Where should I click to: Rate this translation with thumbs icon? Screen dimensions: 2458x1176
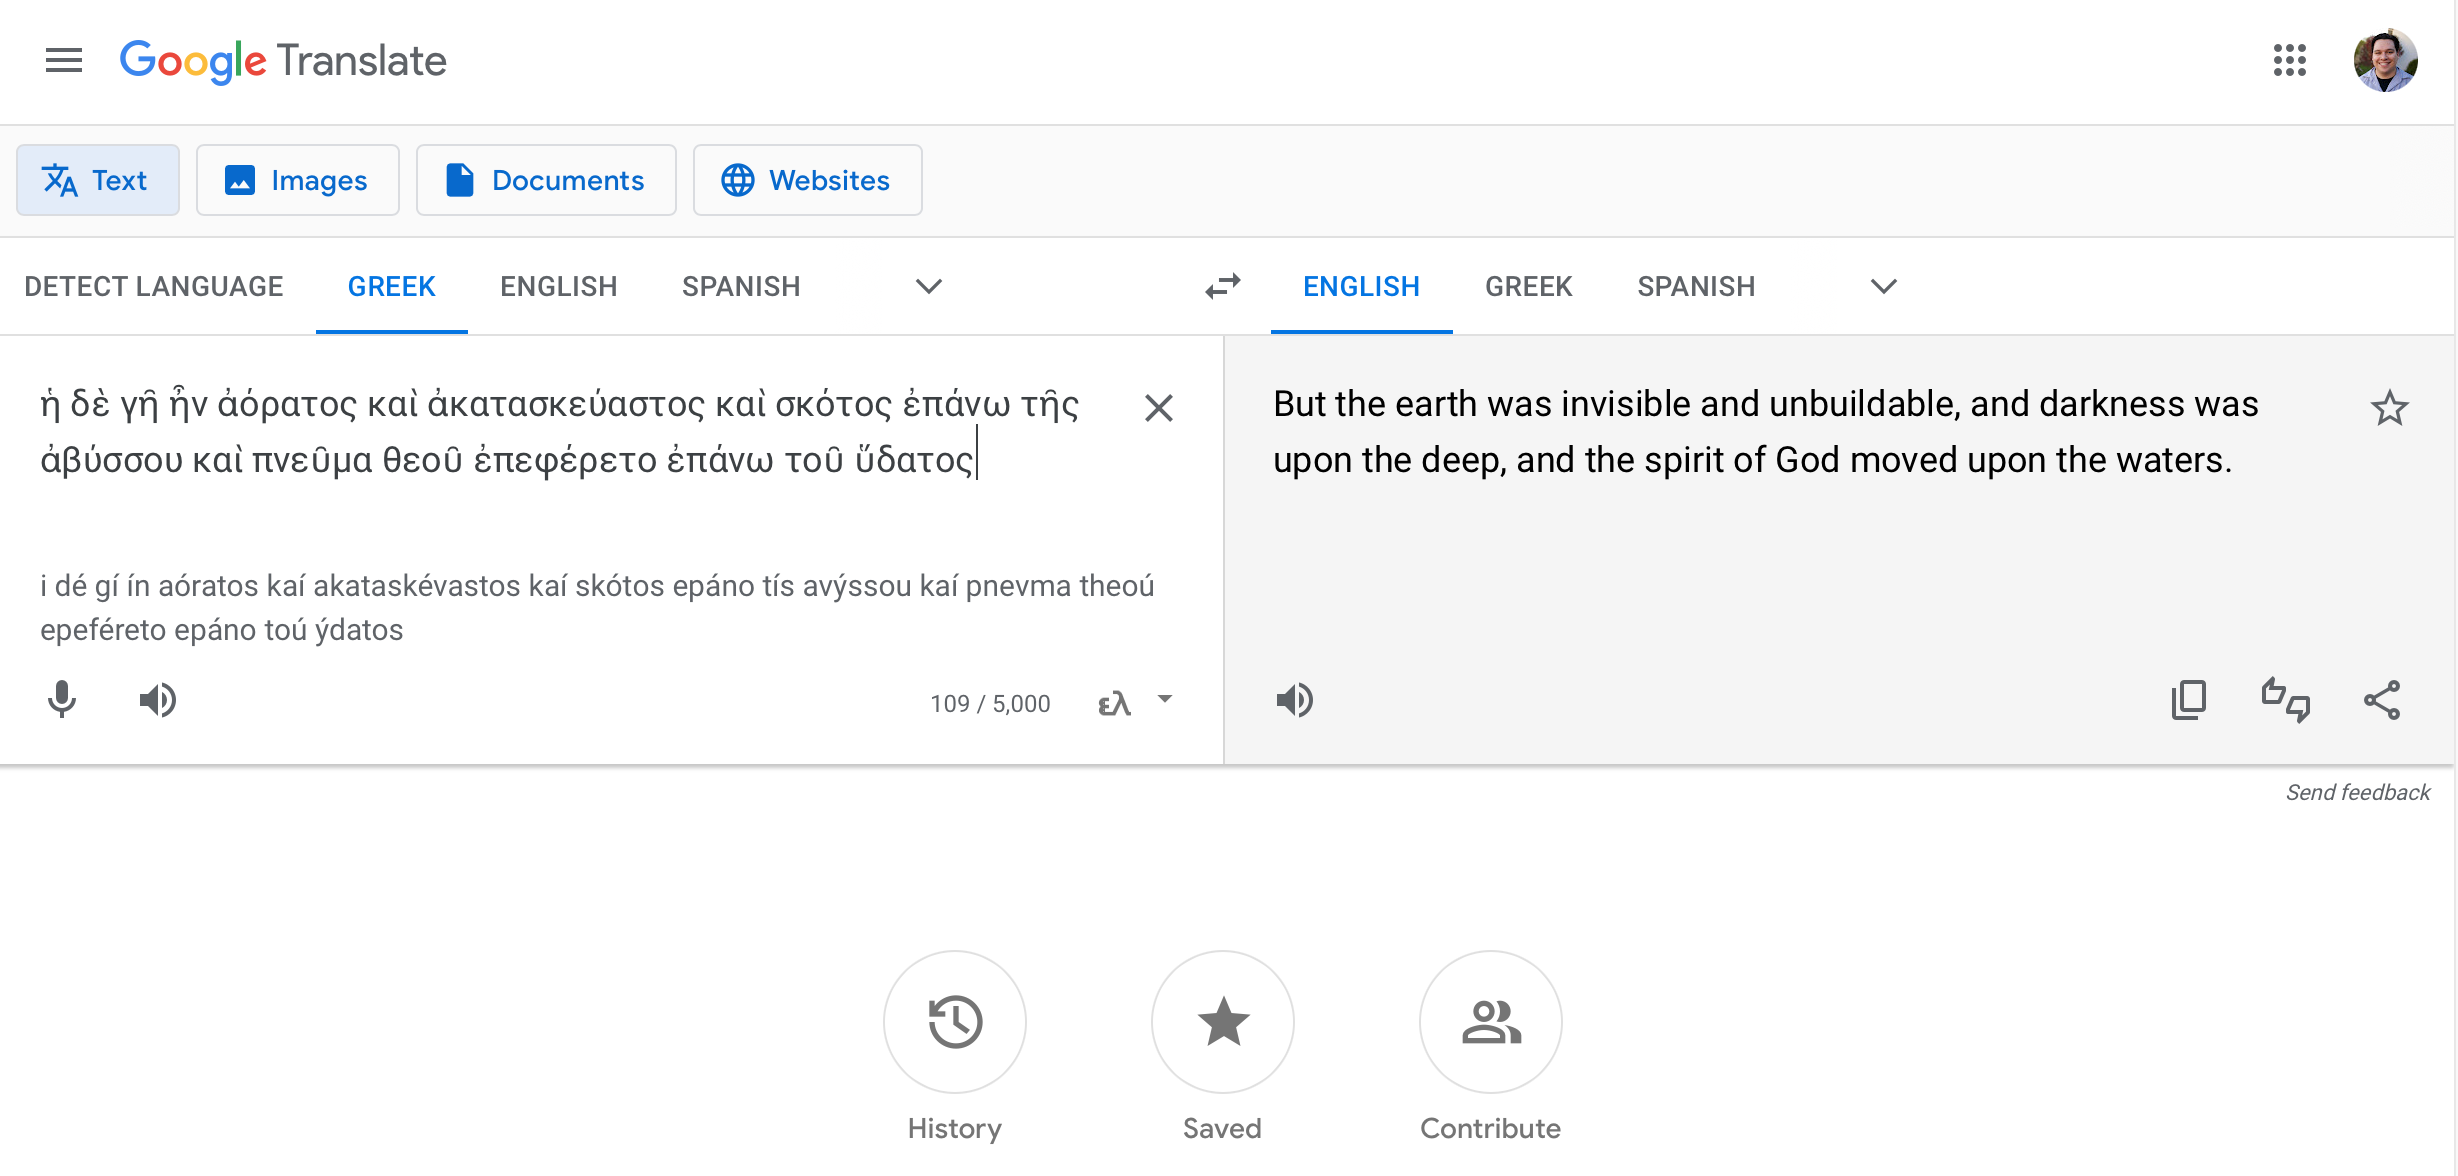(x=2285, y=700)
